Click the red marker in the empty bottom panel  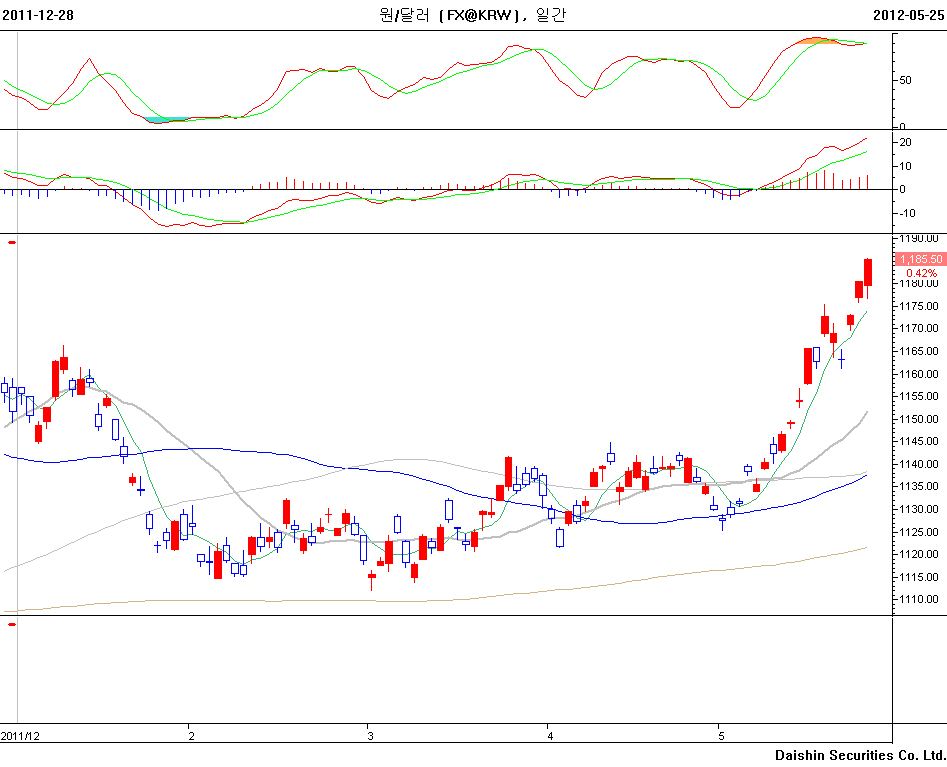[12, 625]
